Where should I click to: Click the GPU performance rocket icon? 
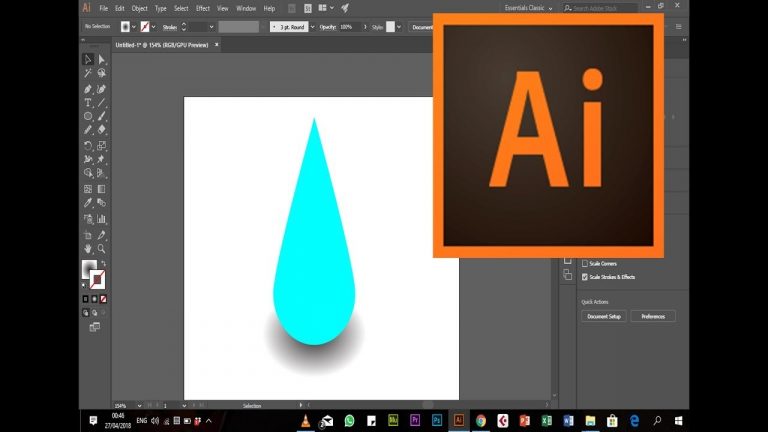tap(345, 8)
